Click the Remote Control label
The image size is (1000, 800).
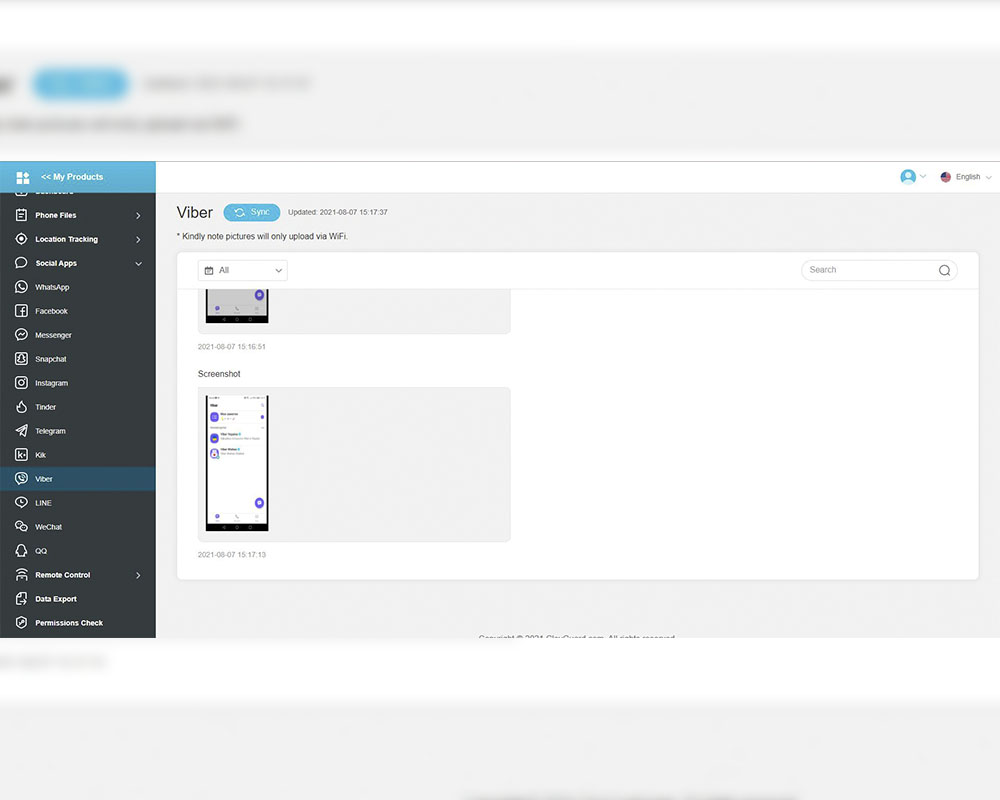[62, 575]
